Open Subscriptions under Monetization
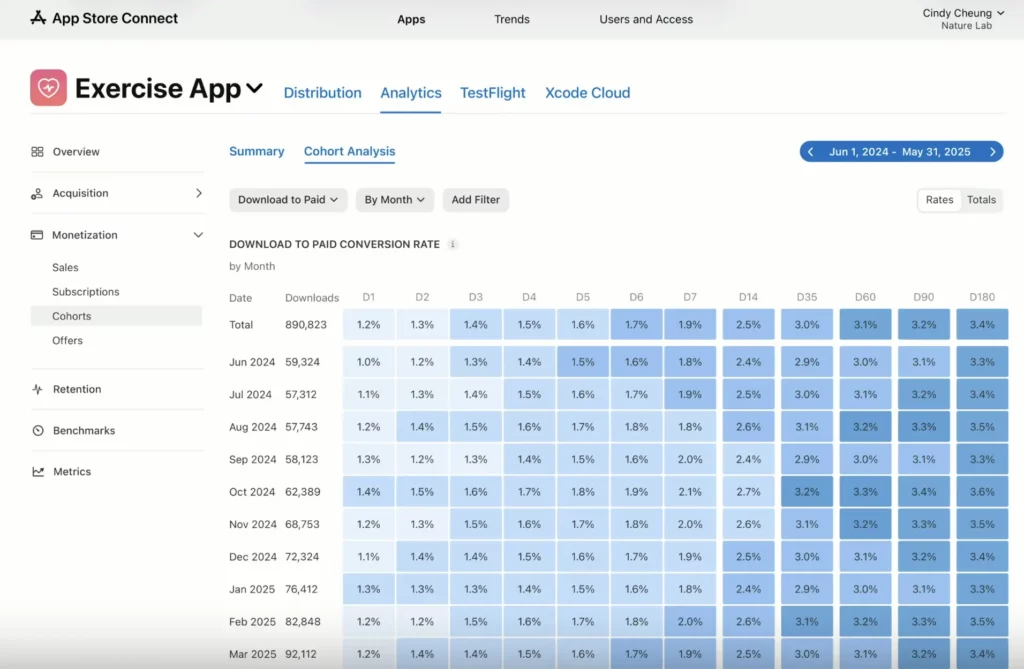Screen dimensions: 1024x669 pyautogui.click(x=86, y=292)
